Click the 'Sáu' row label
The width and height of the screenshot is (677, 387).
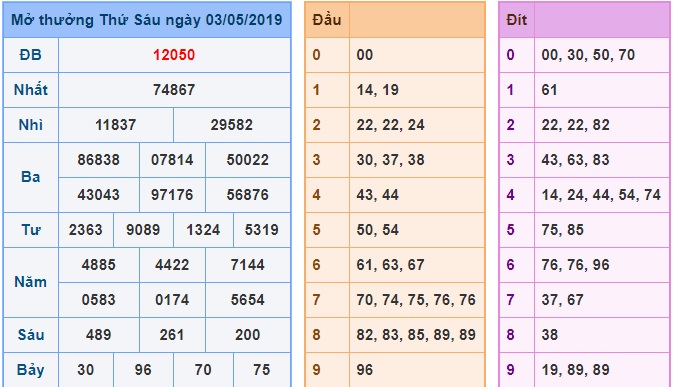tap(31, 335)
